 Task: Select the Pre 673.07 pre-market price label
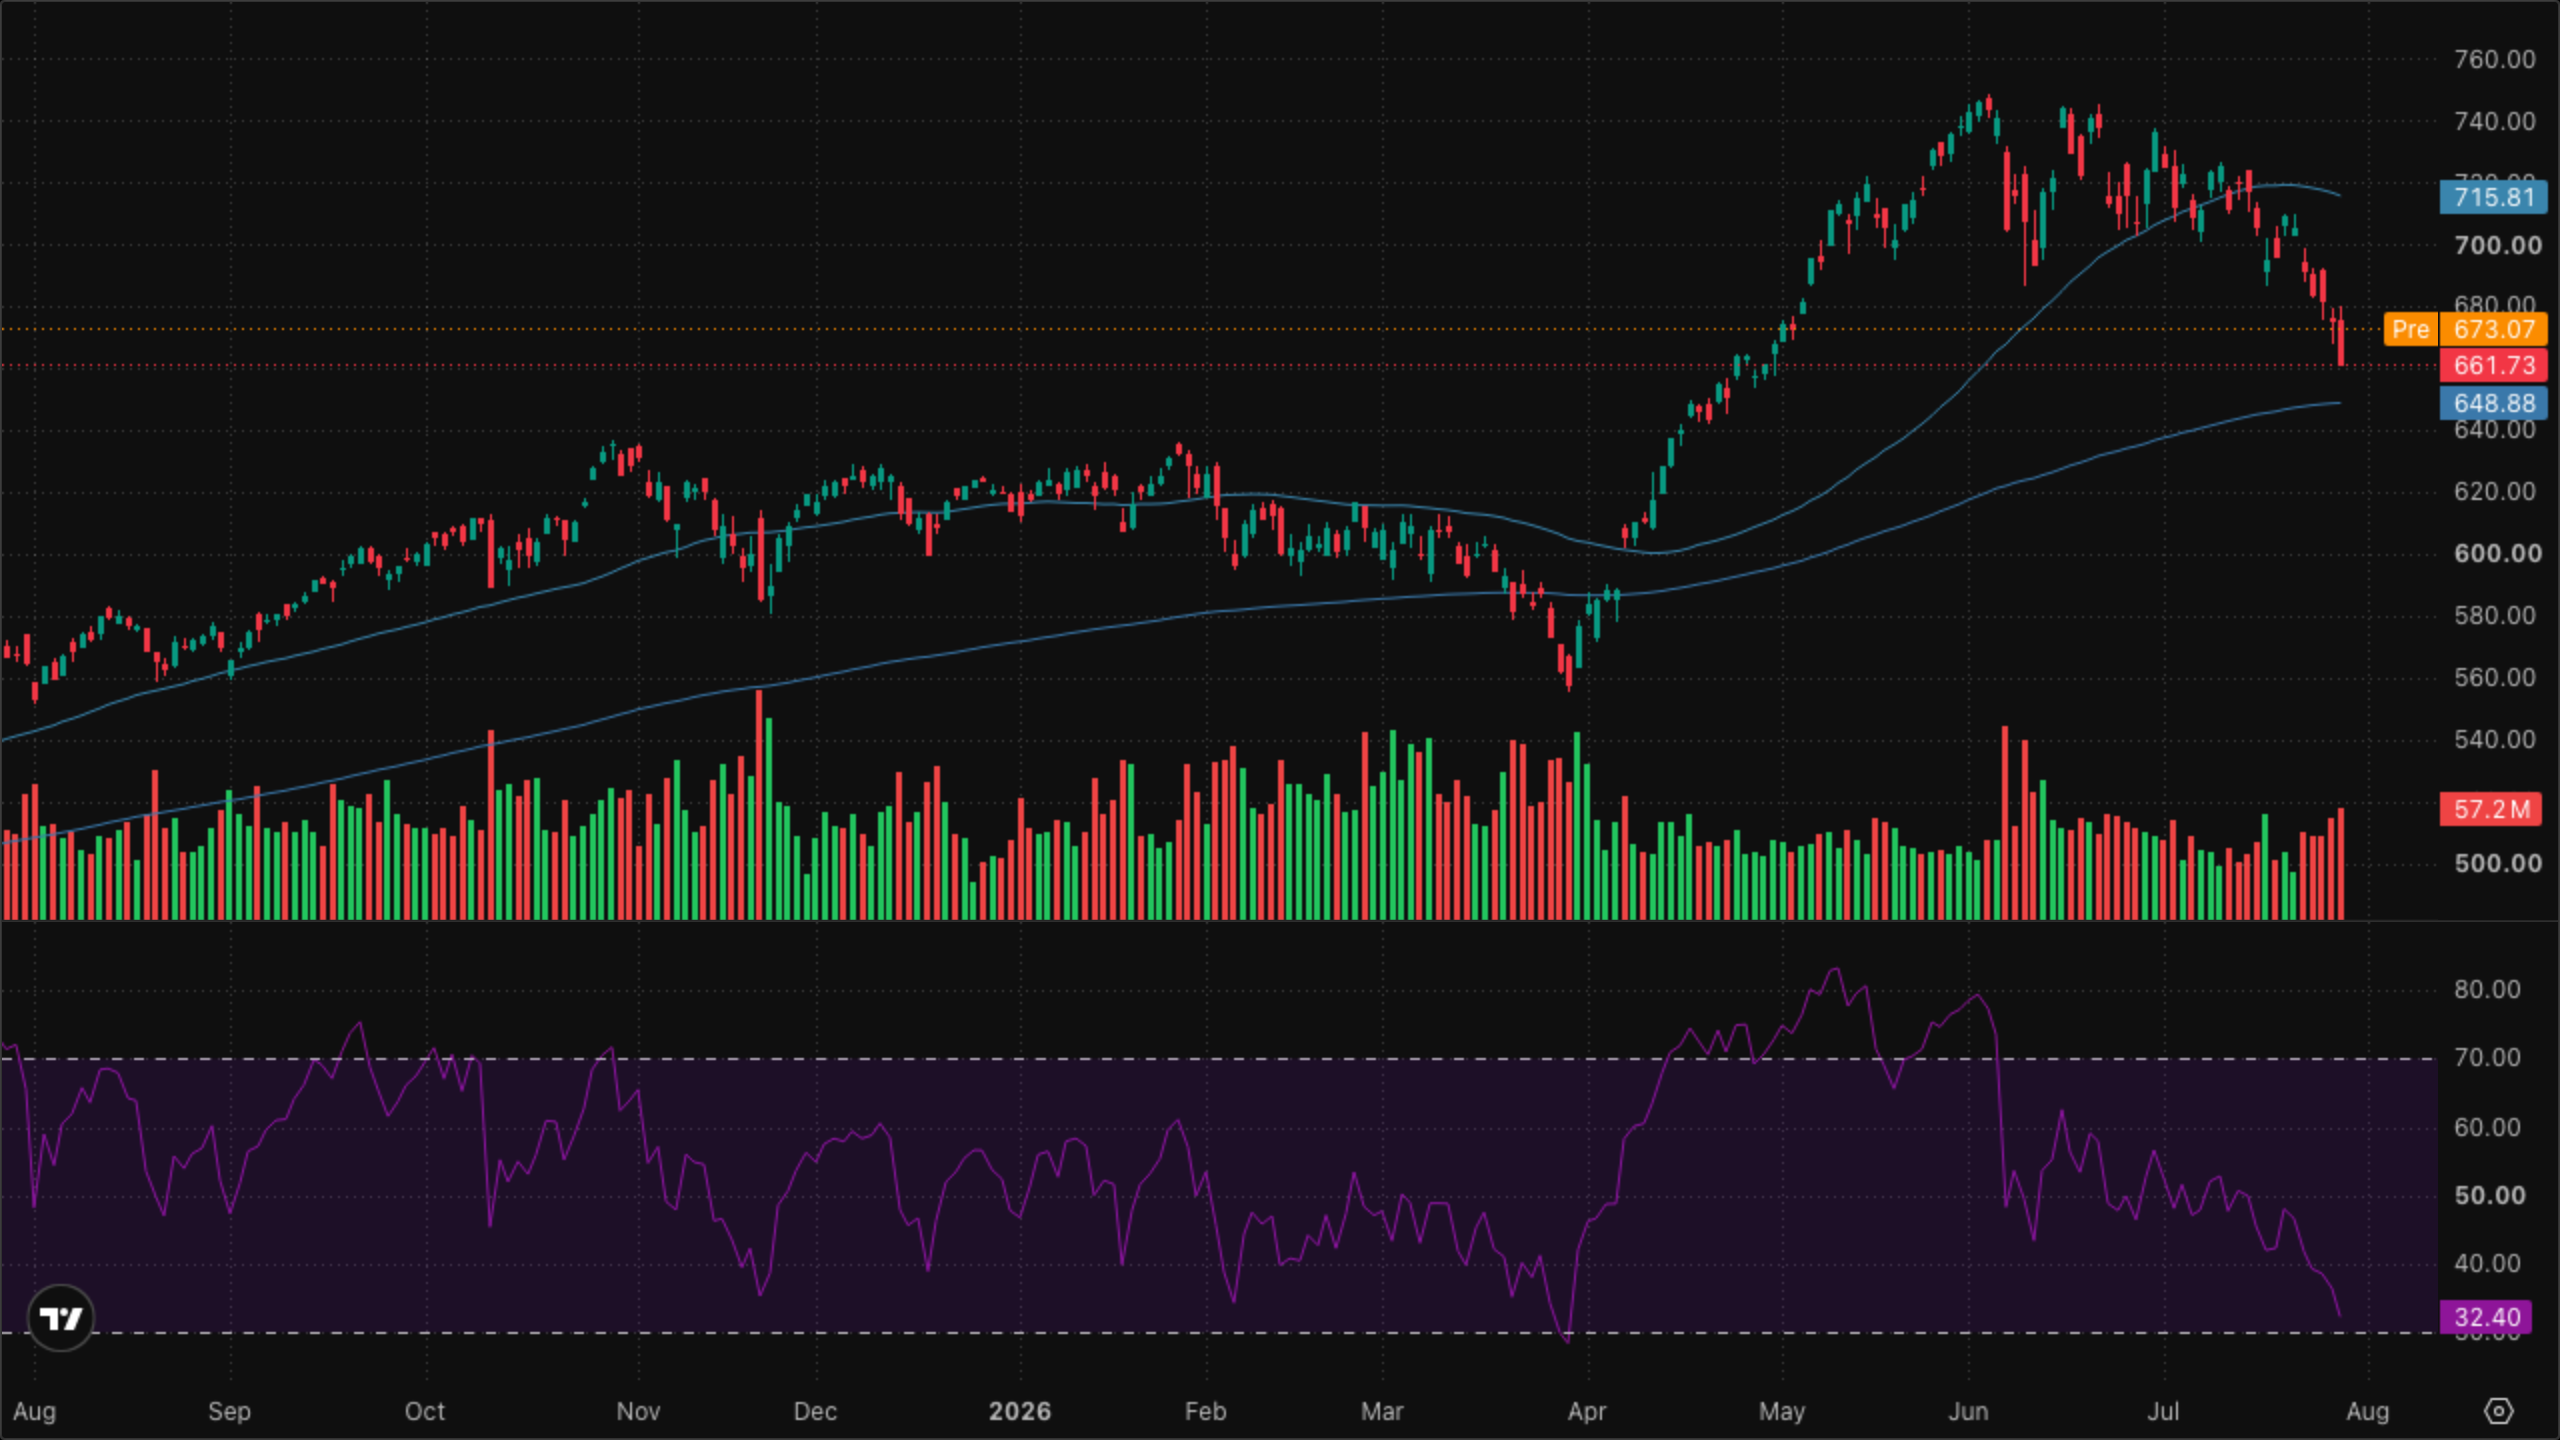[2465, 329]
